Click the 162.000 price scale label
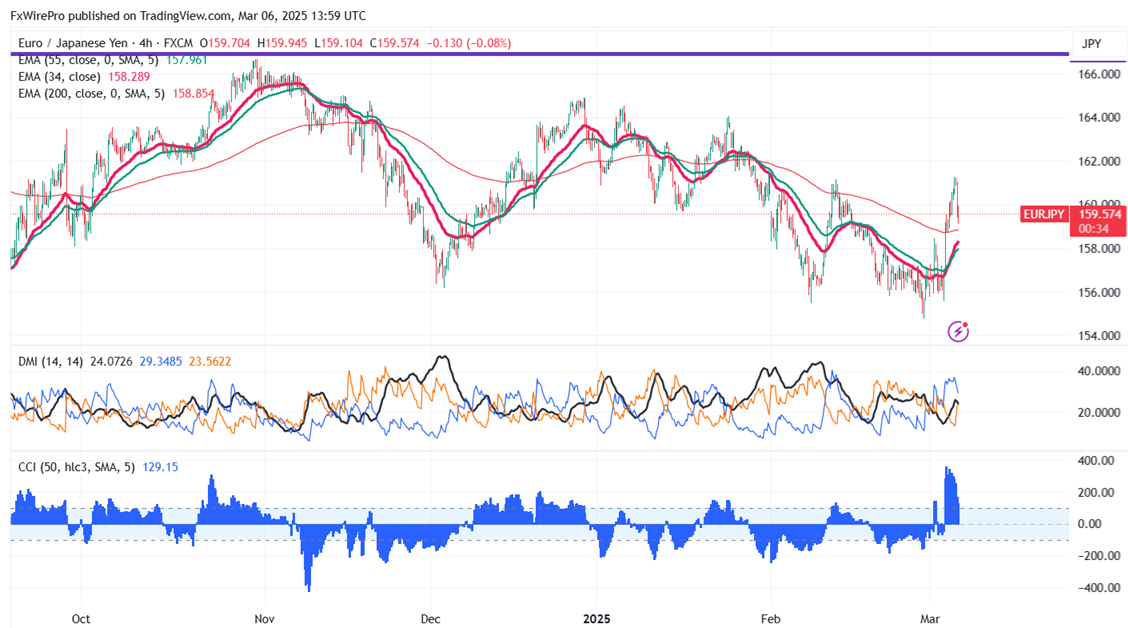The width and height of the screenshot is (1128, 628). pos(1099,161)
